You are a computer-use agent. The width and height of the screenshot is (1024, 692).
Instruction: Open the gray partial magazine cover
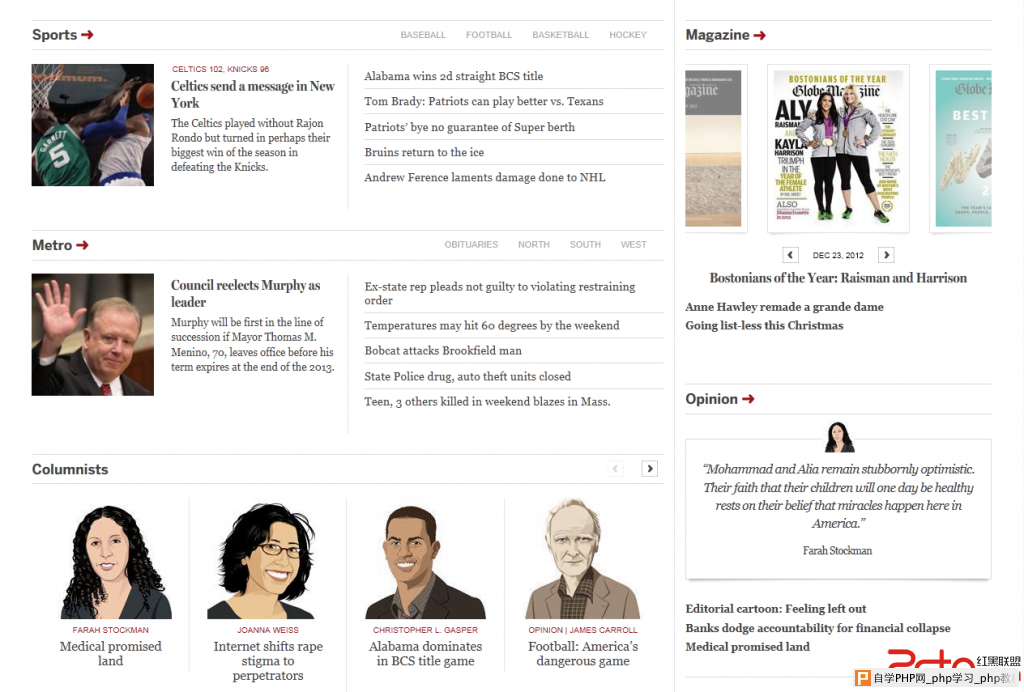tap(716, 148)
